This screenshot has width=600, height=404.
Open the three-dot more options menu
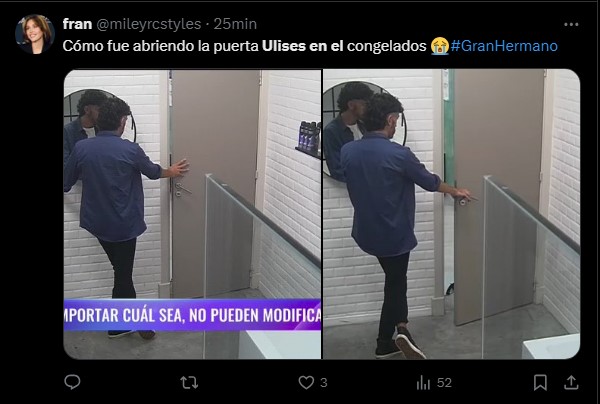click(571, 24)
